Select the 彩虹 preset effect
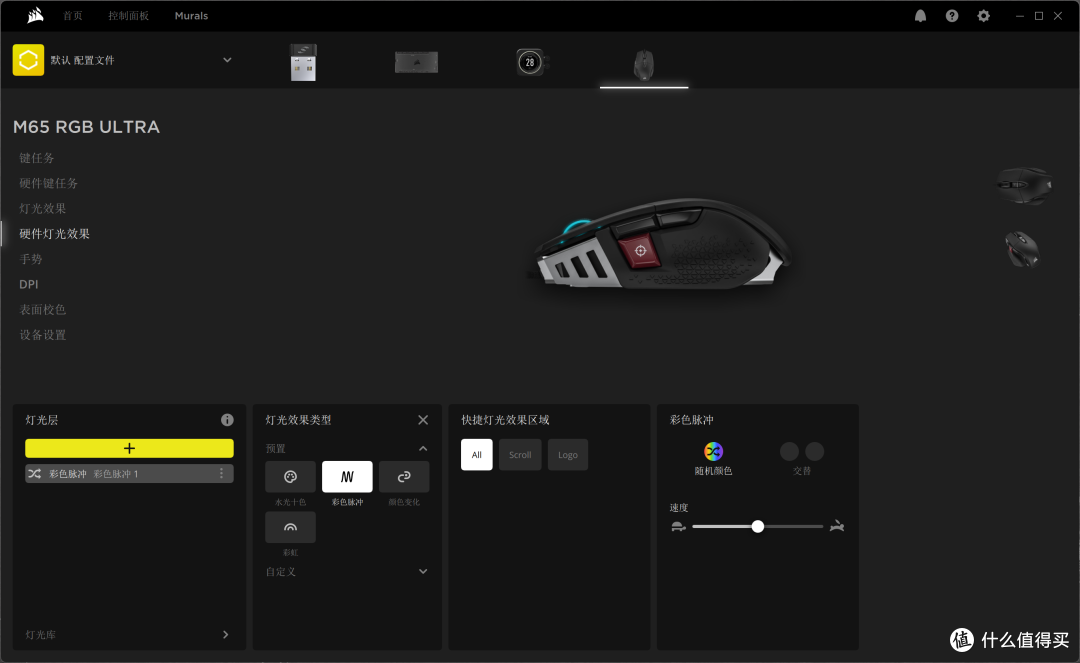Image resolution: width=1080 pixels, height=663 pixels. [x=291, y=527]
